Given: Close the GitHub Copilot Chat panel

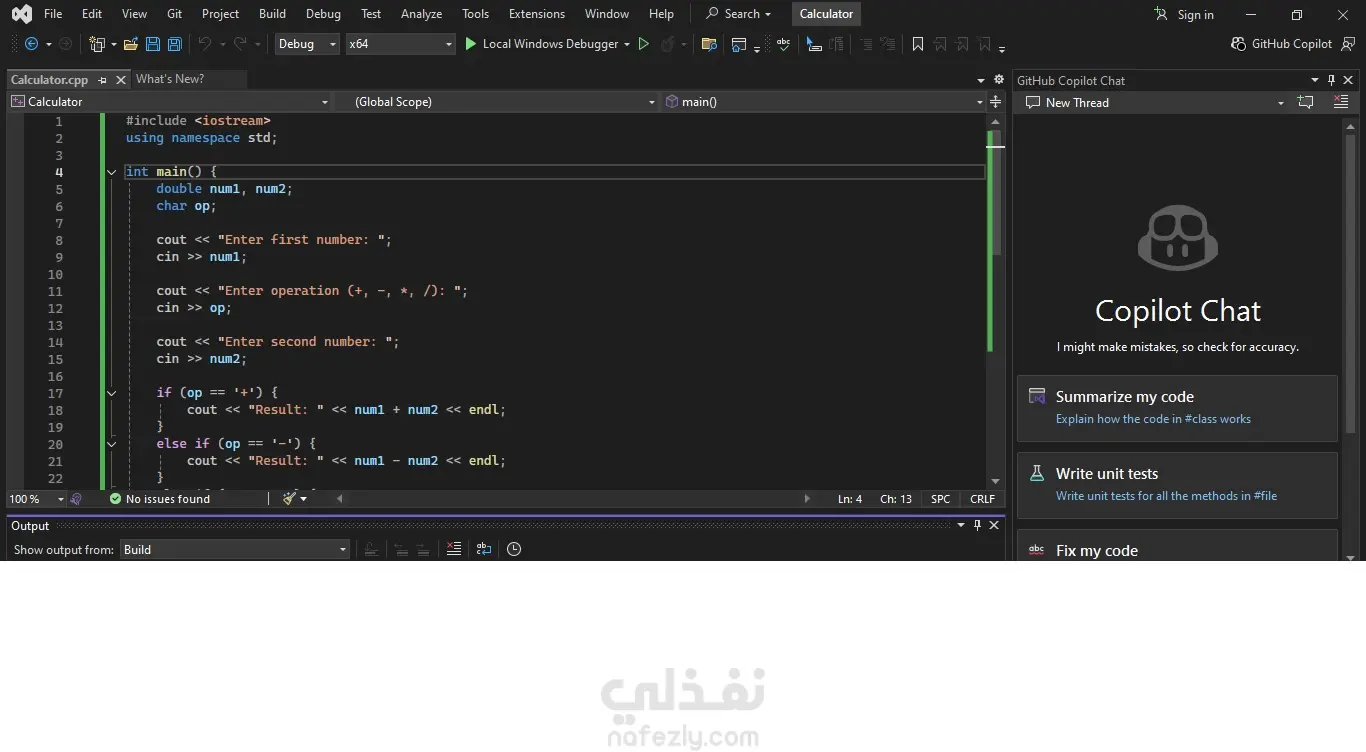Looking at the screenshot, I should click(x=1348, y=80).
